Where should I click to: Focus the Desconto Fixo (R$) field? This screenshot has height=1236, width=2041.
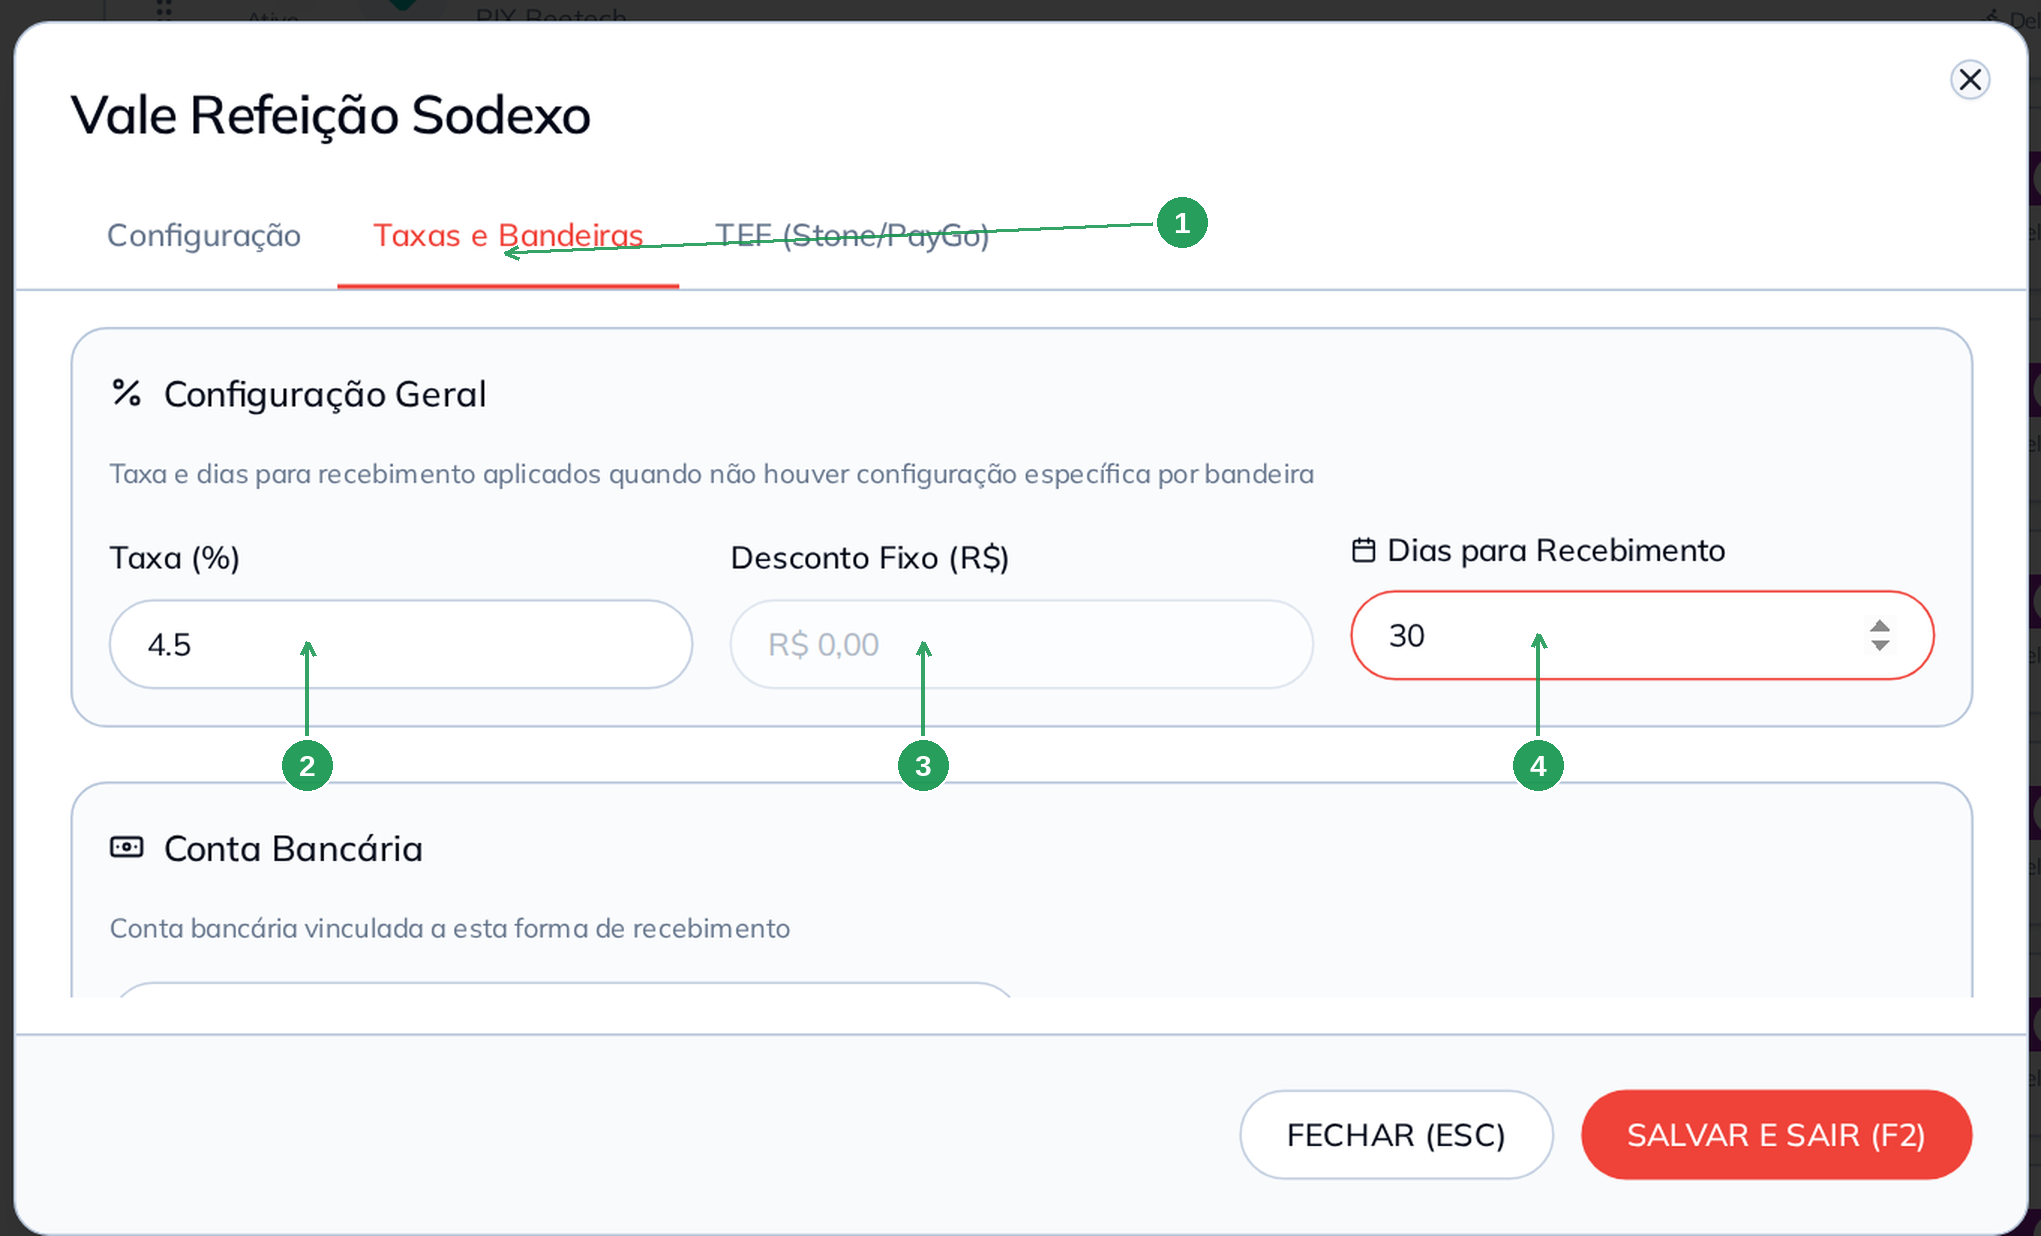(x=1021, y=644)
